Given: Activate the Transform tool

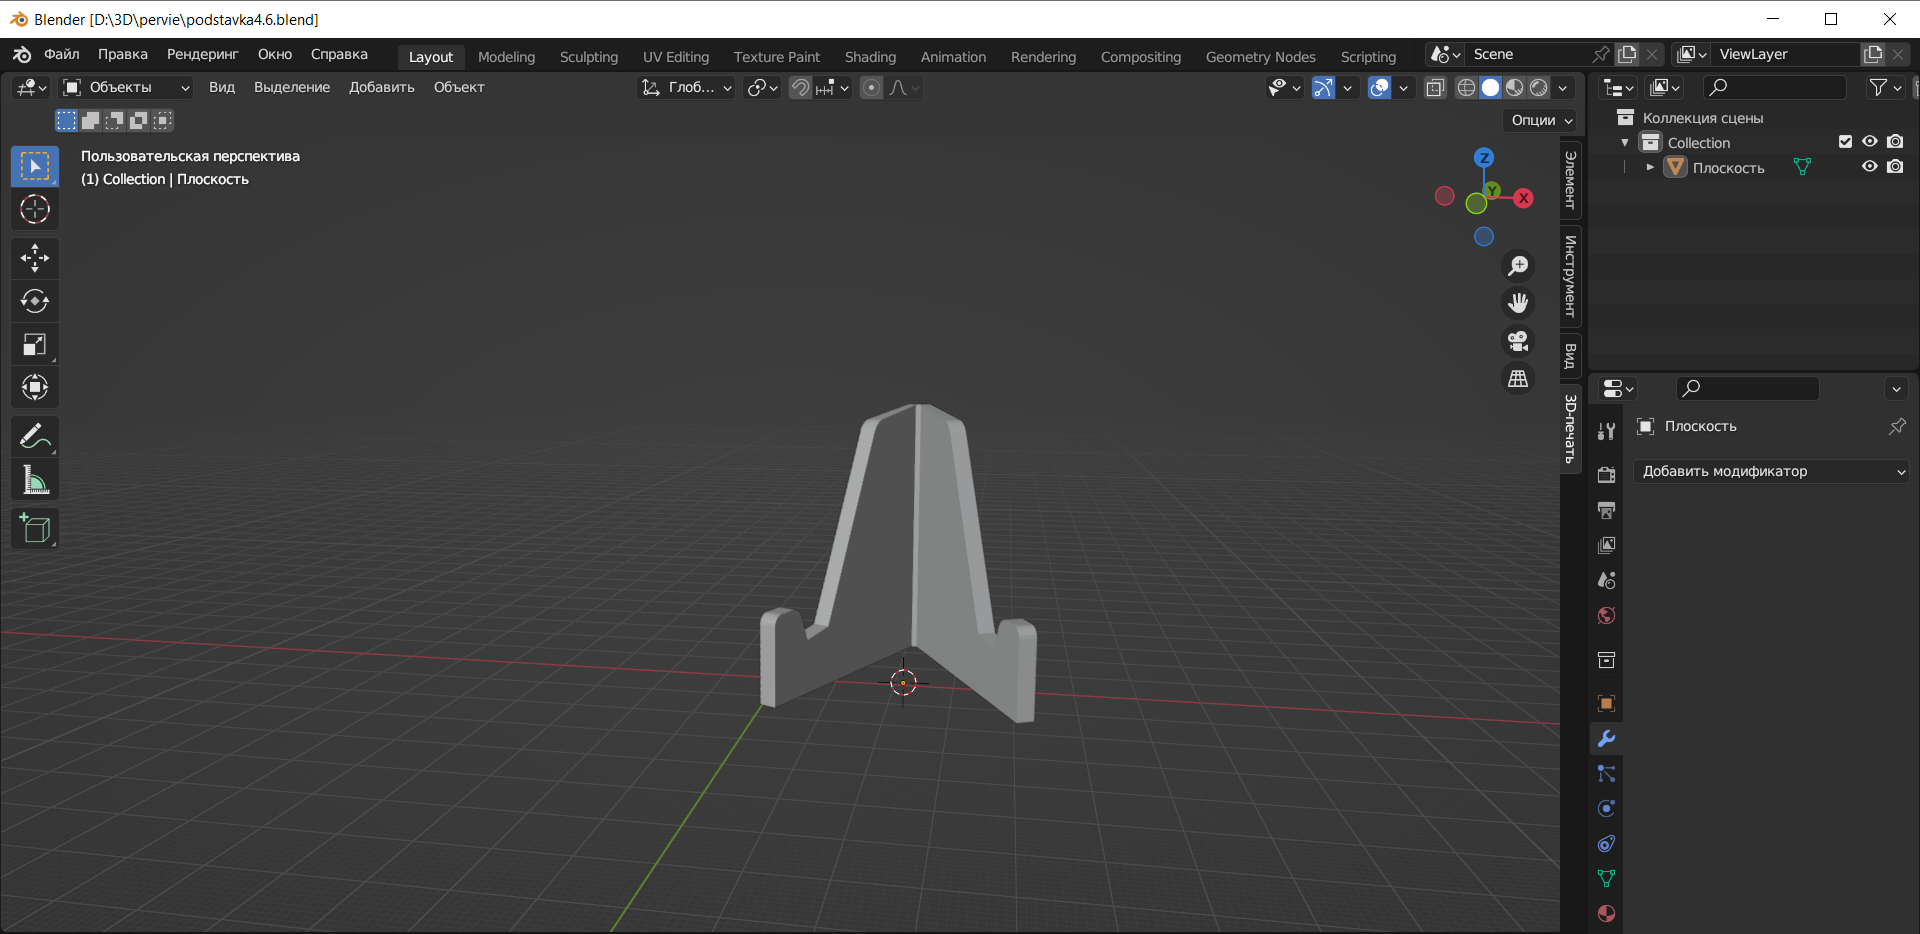Looking at the screenshot, I should pyautogui.click(x=35, y=387).
